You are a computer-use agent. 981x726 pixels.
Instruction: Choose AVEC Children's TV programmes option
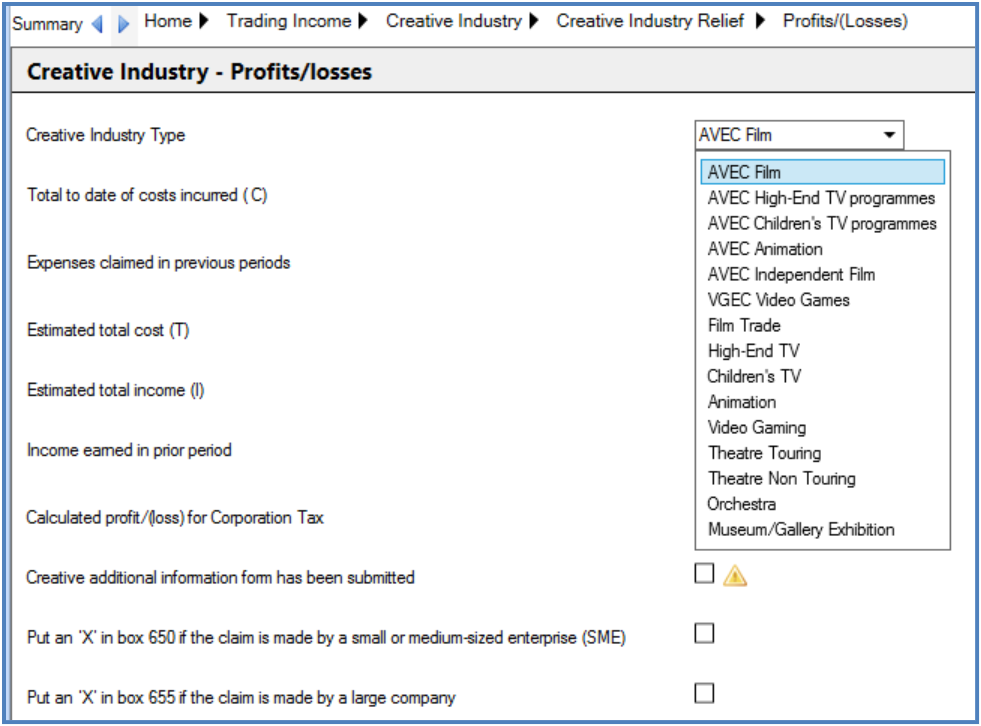point(822,223)
